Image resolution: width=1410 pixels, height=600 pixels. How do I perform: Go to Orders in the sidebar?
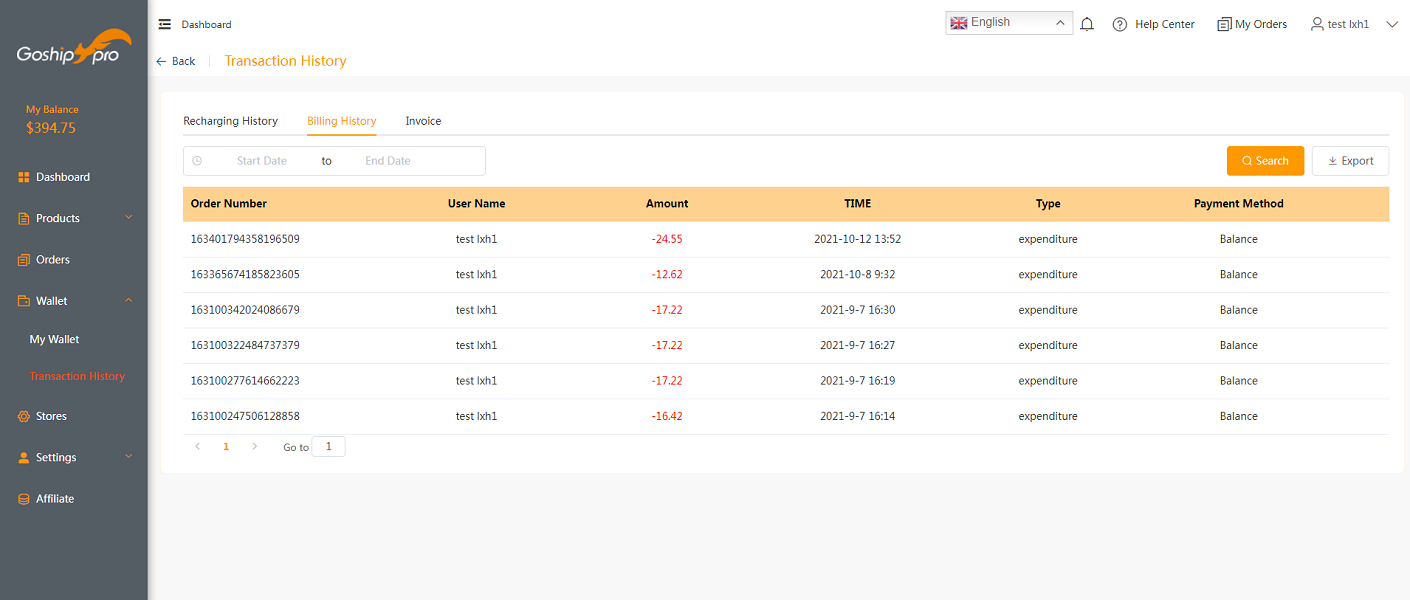53,260
